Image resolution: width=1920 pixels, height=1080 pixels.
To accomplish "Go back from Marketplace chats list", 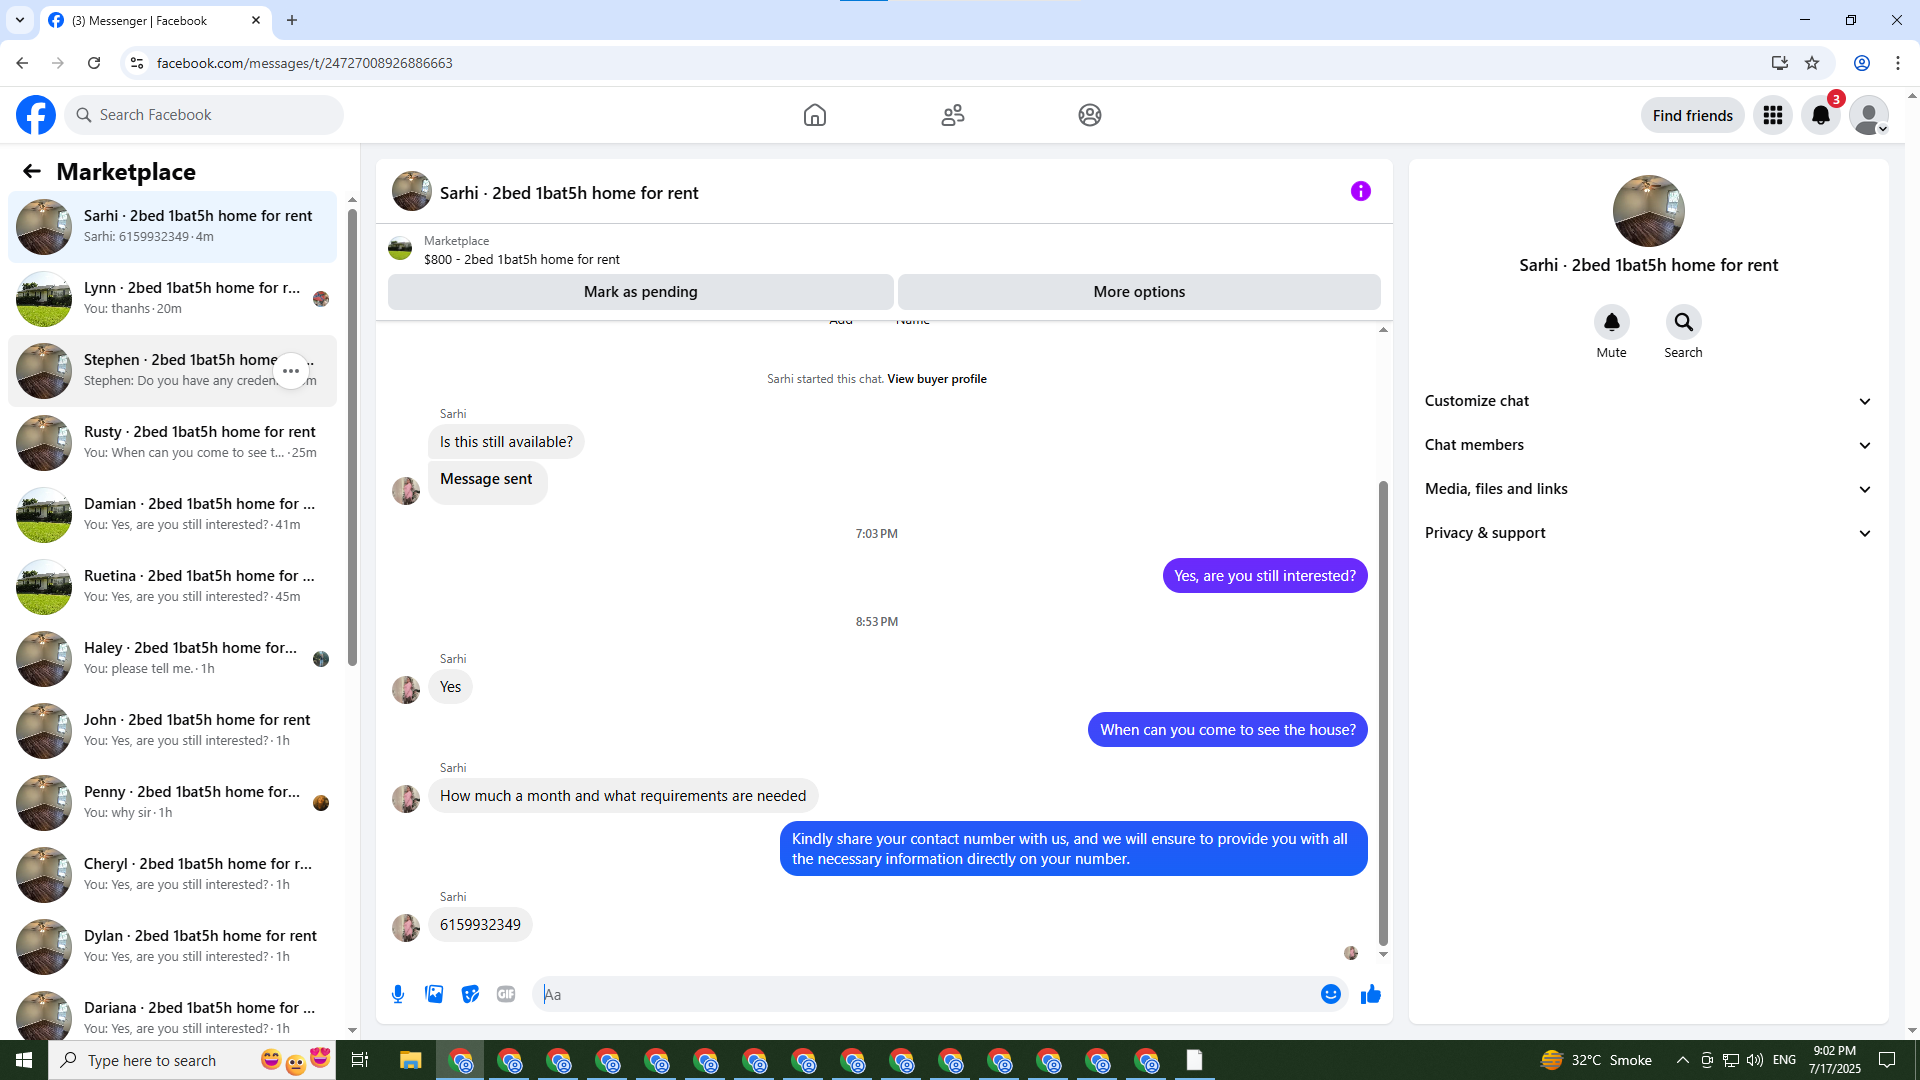I will point(32,171).
